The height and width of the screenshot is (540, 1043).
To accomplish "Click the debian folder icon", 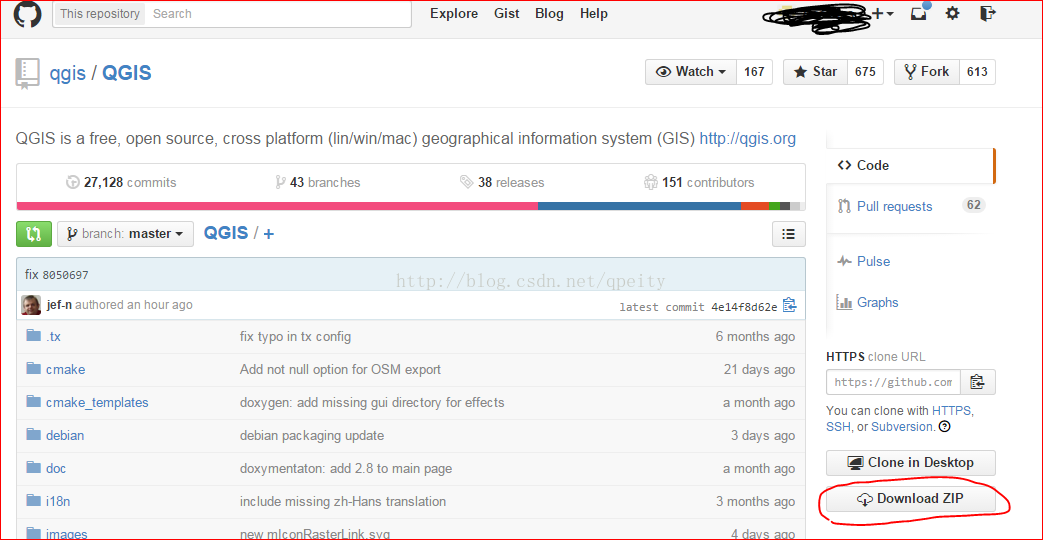I will tap(34, 434).
